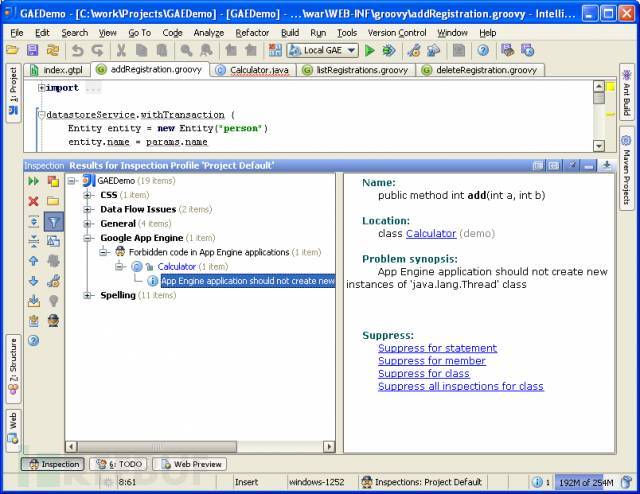
Task: Click the Save All toolbar icon
Action: click(x=32, y=50)
